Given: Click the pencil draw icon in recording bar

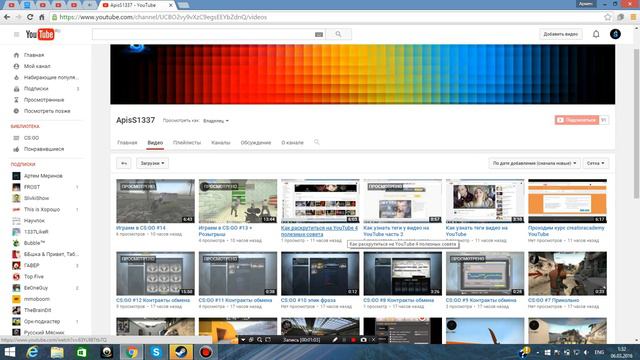Looking at the screenshot, I should (x=335, y=340).
